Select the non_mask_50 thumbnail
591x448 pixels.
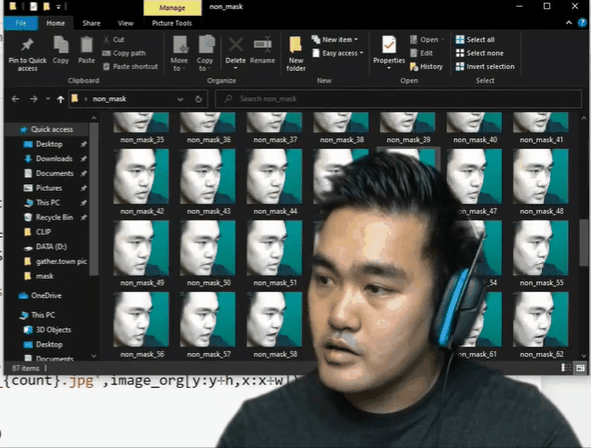[x=208, y=248]
